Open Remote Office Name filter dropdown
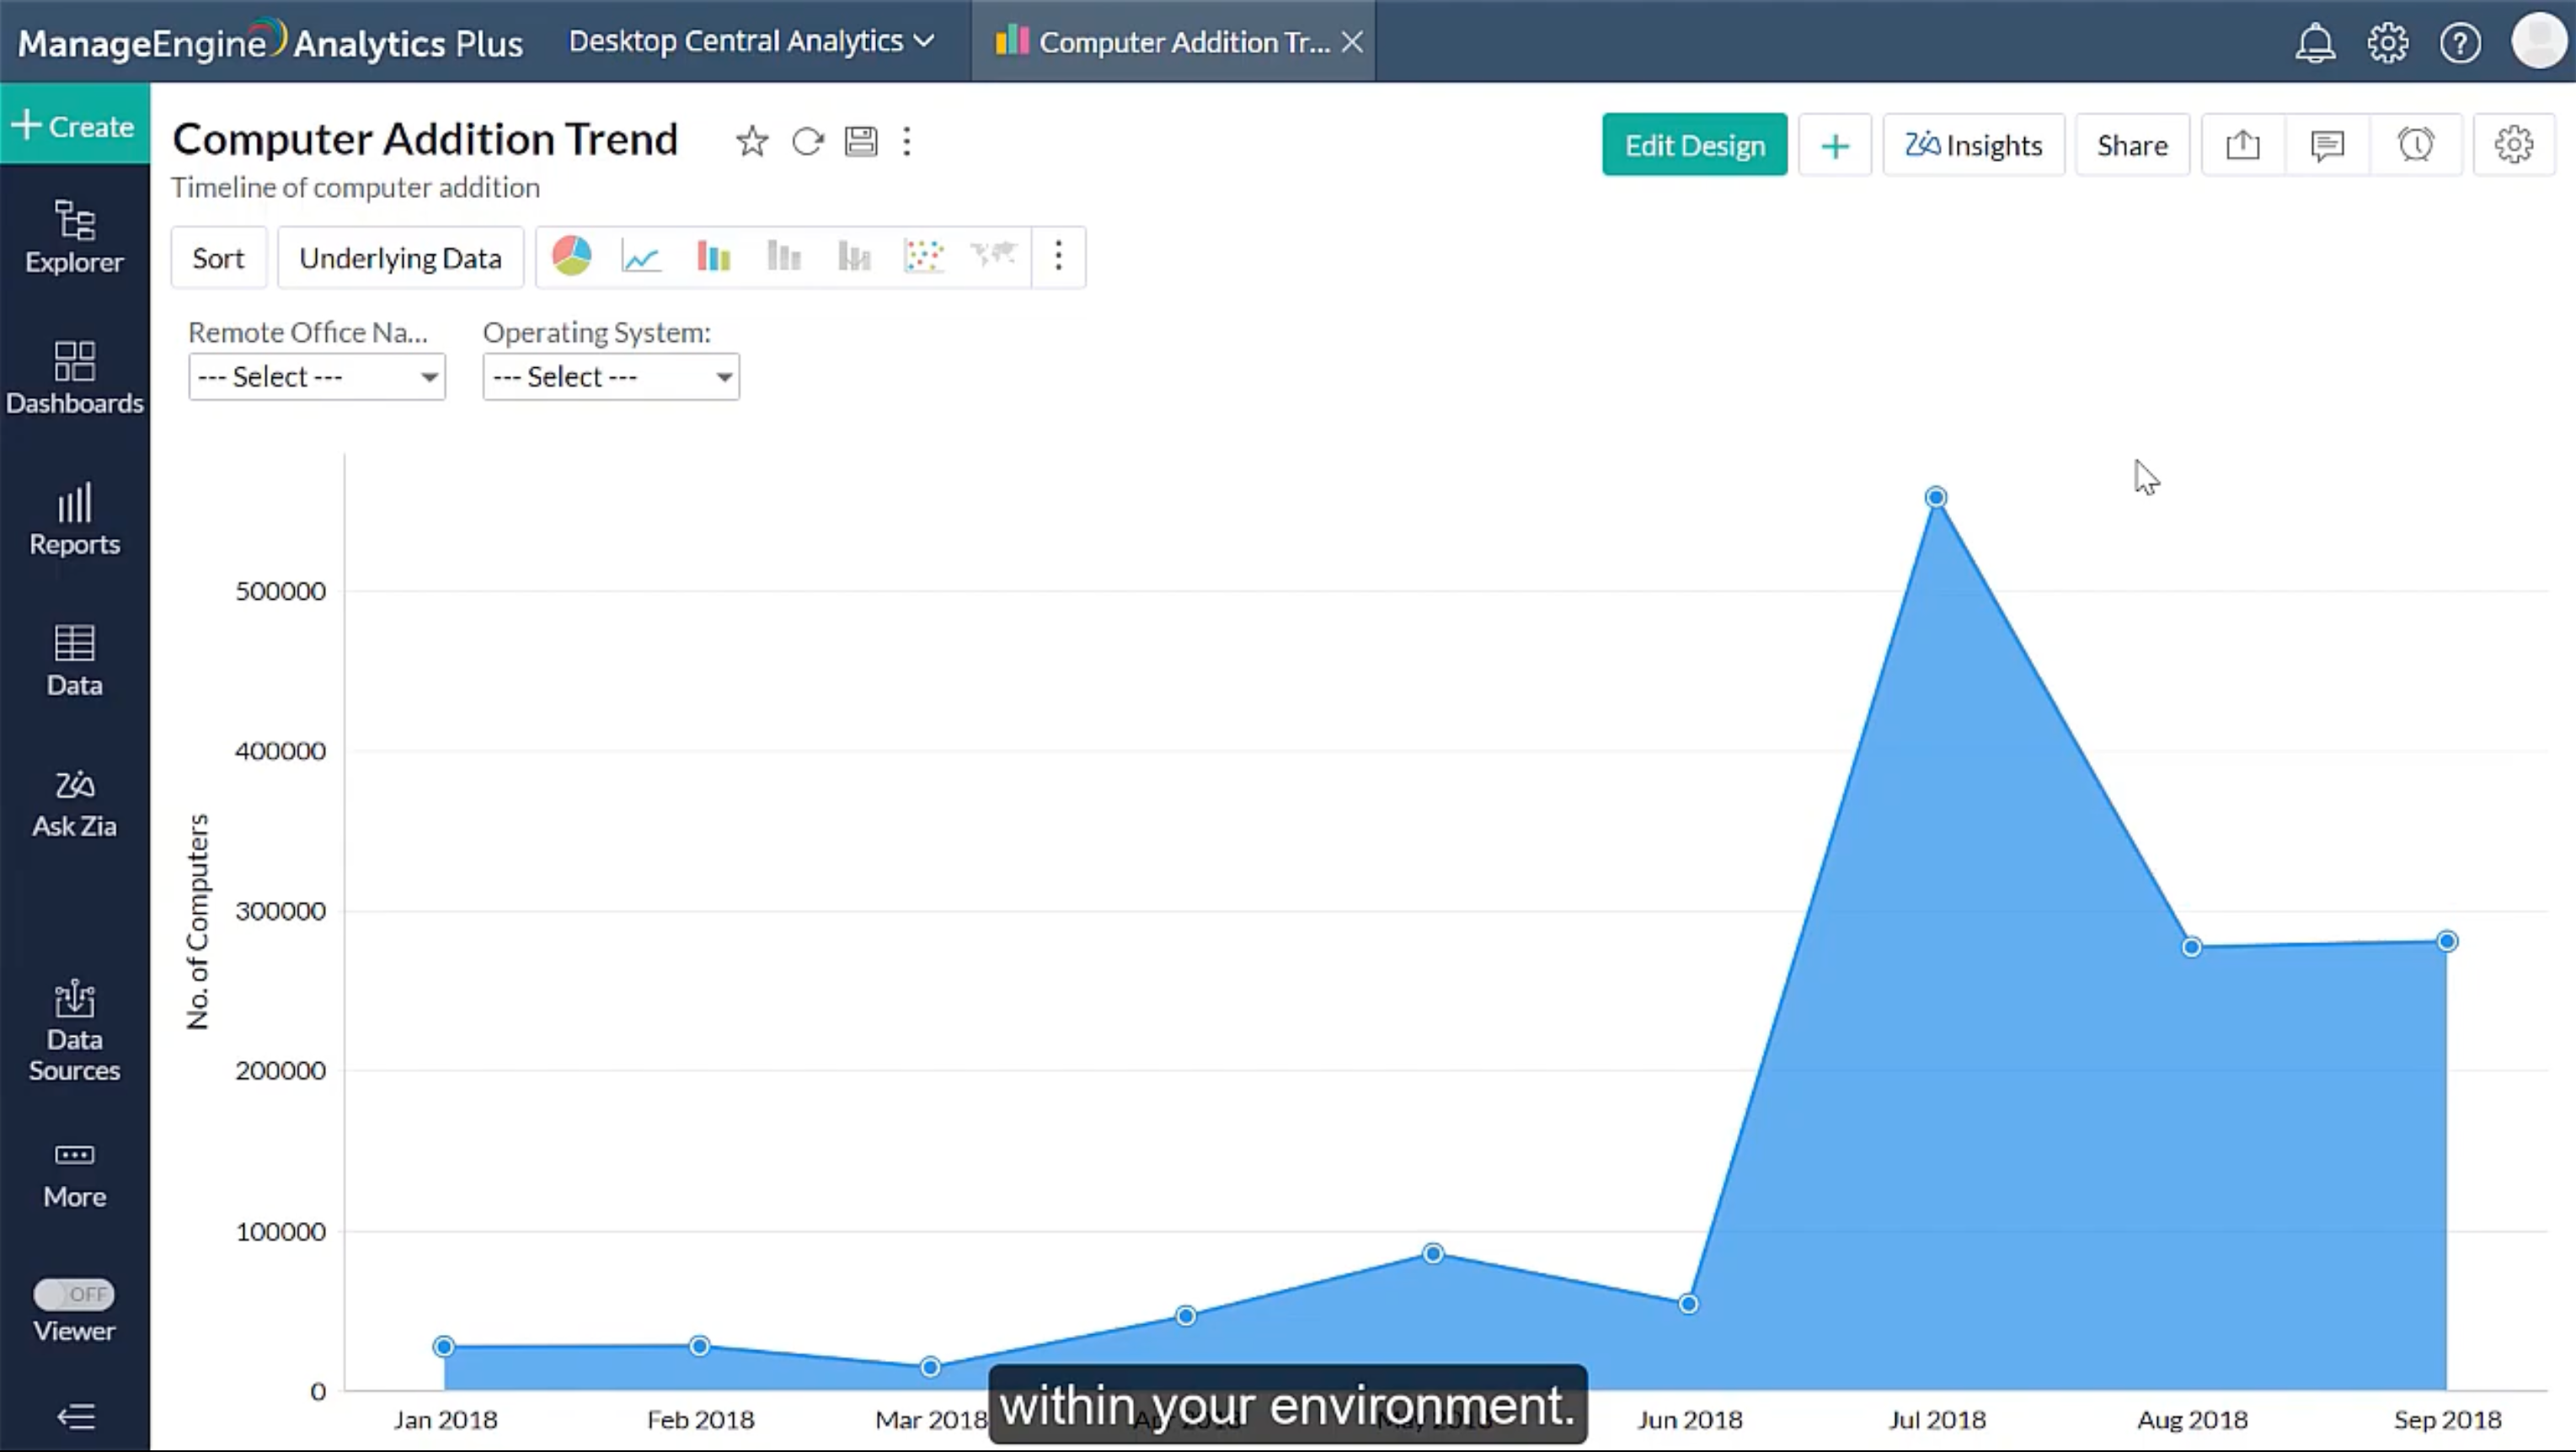2576x1452 pixels. 316,377
